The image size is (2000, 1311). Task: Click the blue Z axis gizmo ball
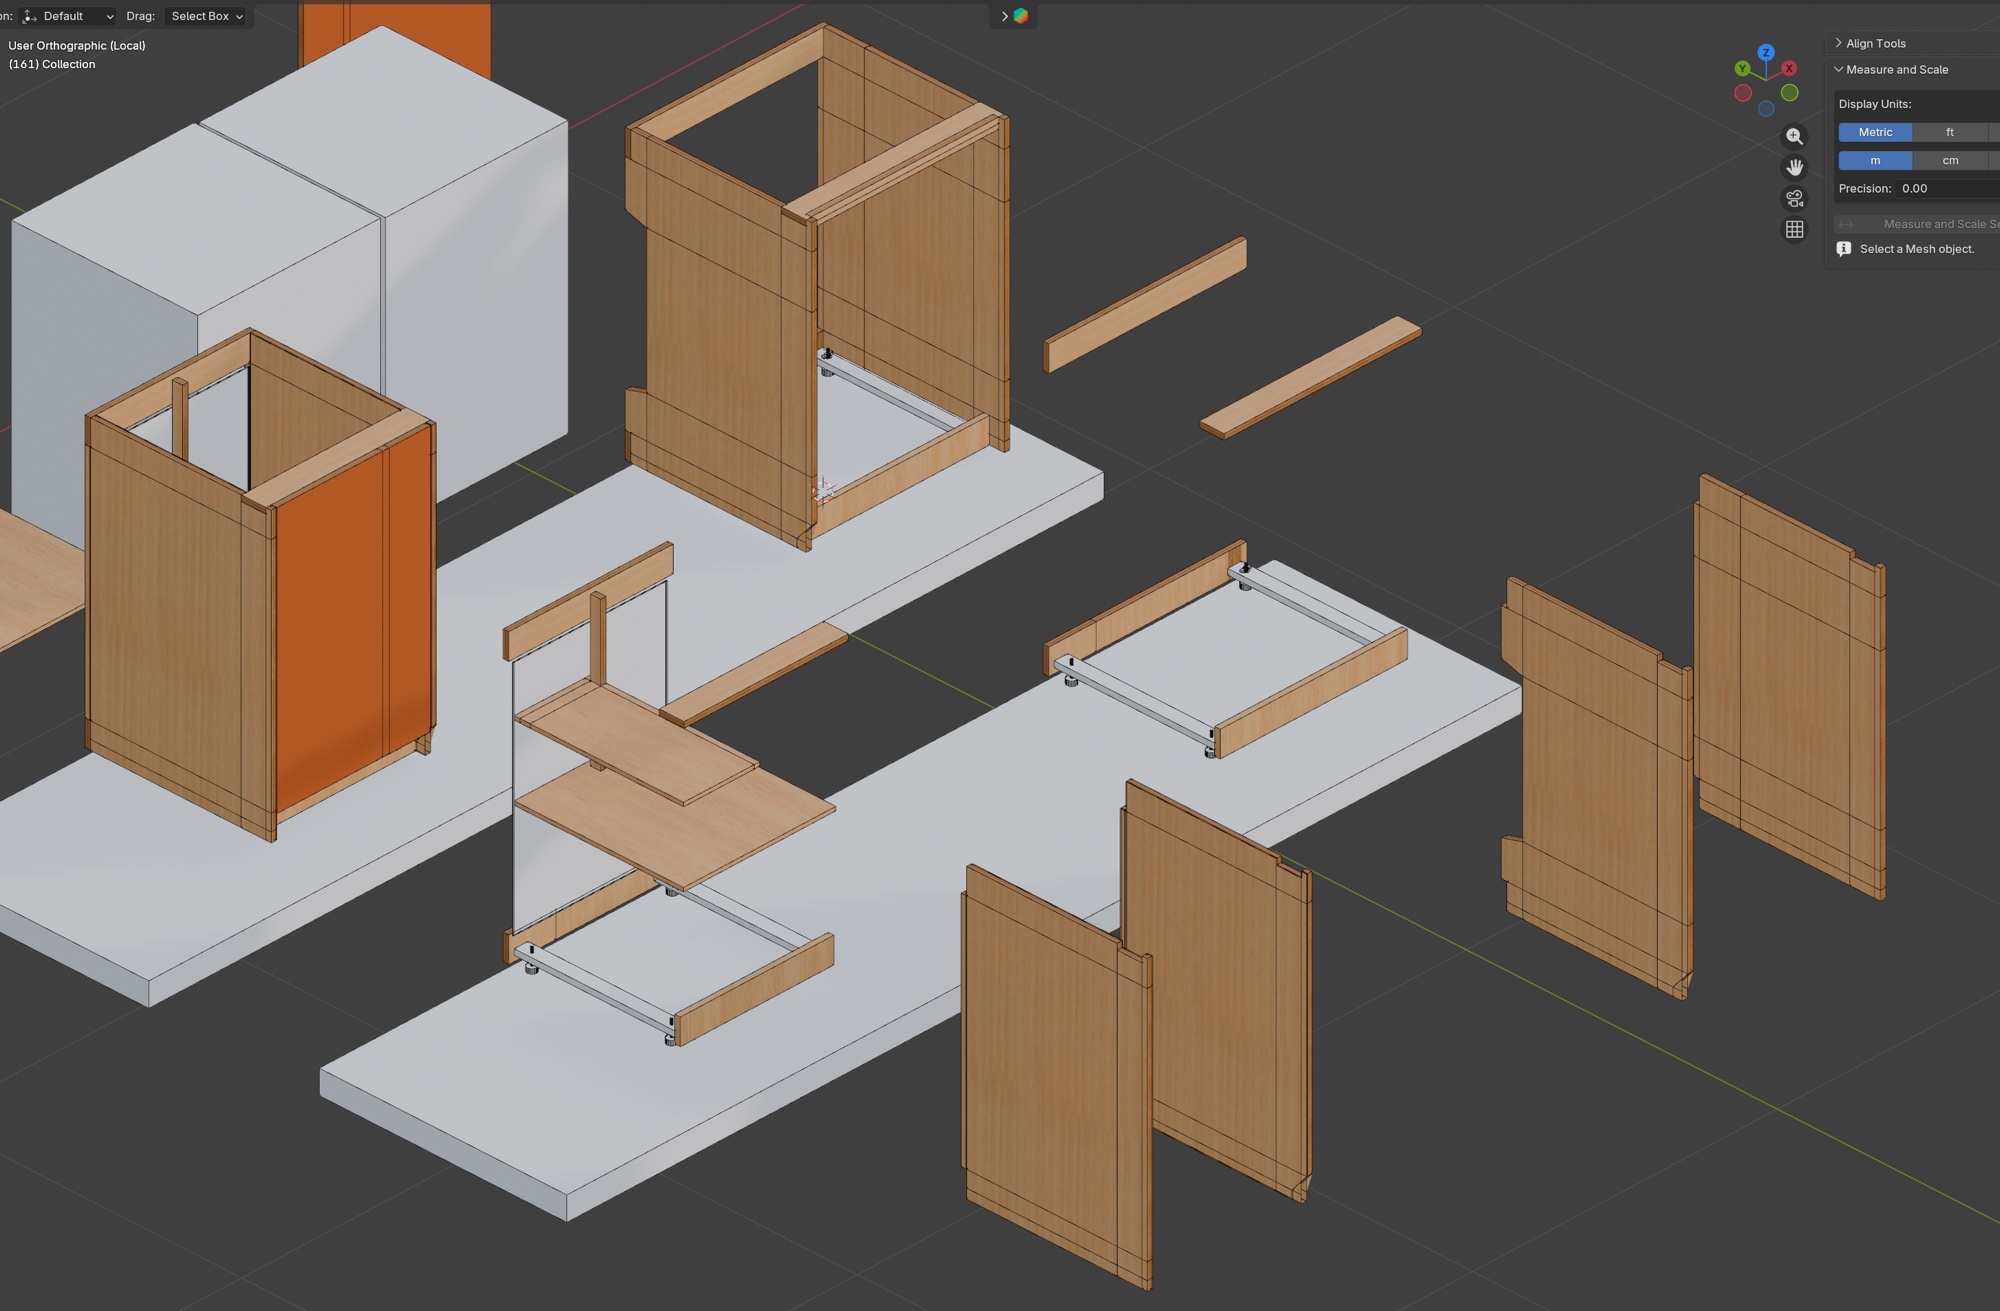pos(1766,52)
